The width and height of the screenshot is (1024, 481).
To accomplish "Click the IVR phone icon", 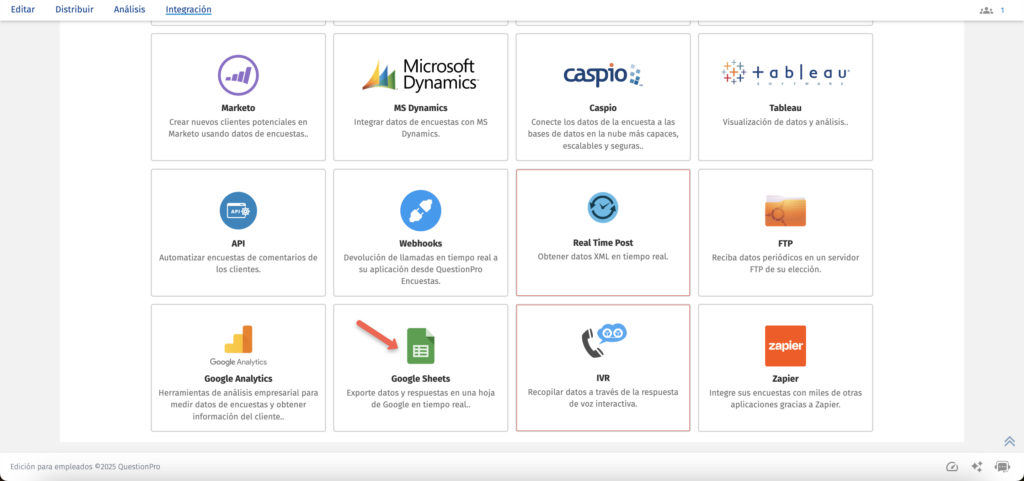I will [603, 341].
